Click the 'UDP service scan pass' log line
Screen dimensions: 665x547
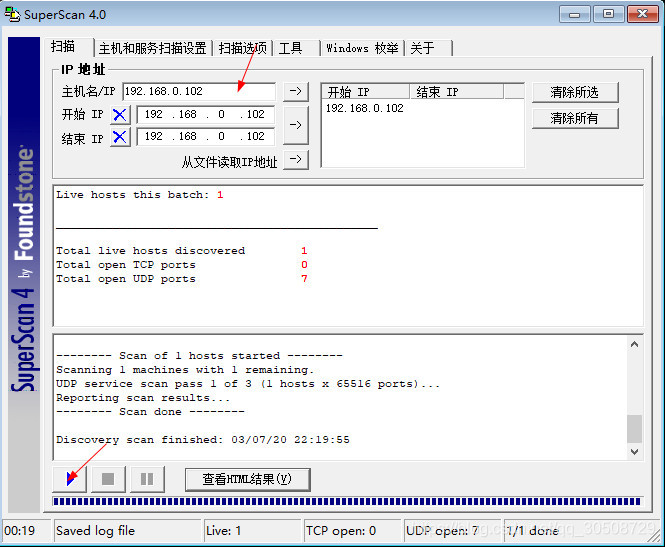(x=248, y=384)
